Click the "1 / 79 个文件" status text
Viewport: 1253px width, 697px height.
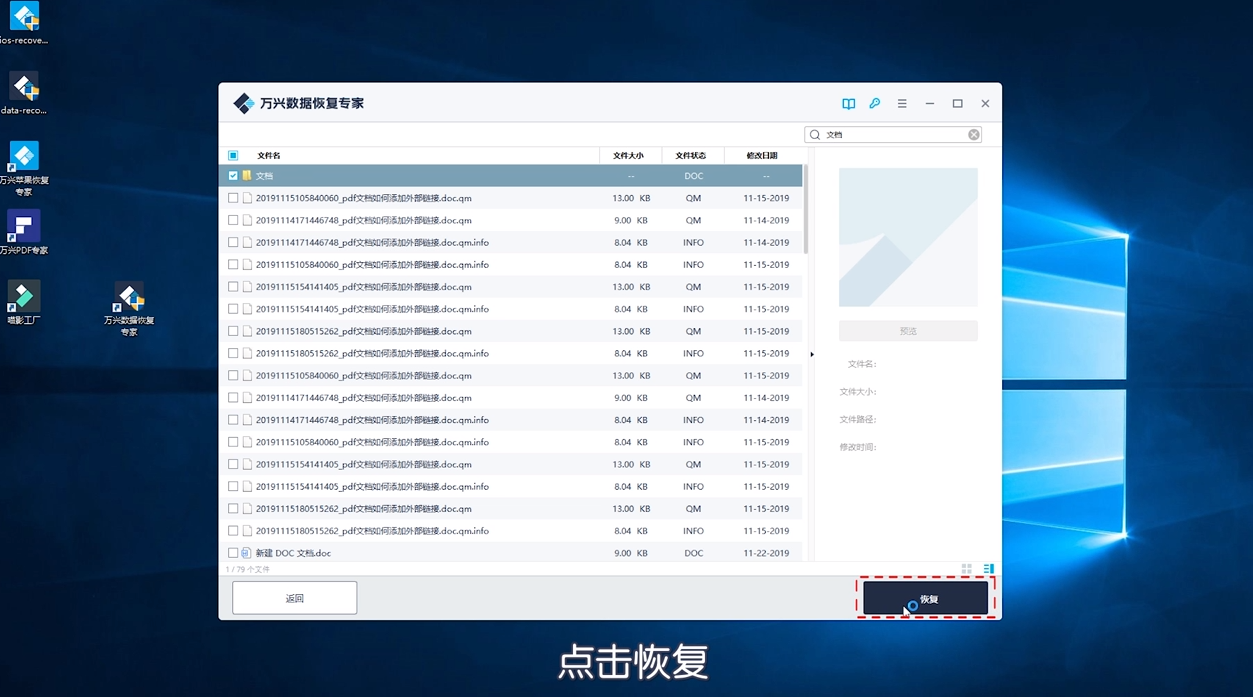[247, 569]
